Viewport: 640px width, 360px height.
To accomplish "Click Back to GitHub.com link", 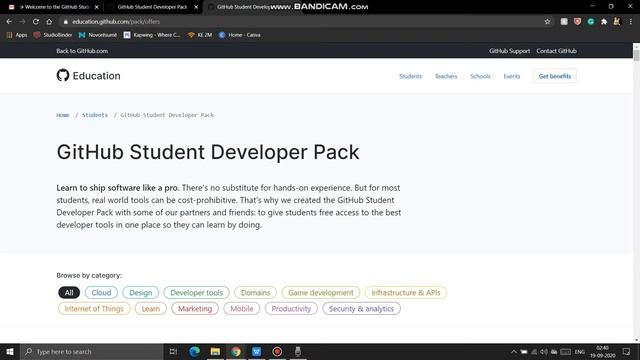I will pos(82,51).
